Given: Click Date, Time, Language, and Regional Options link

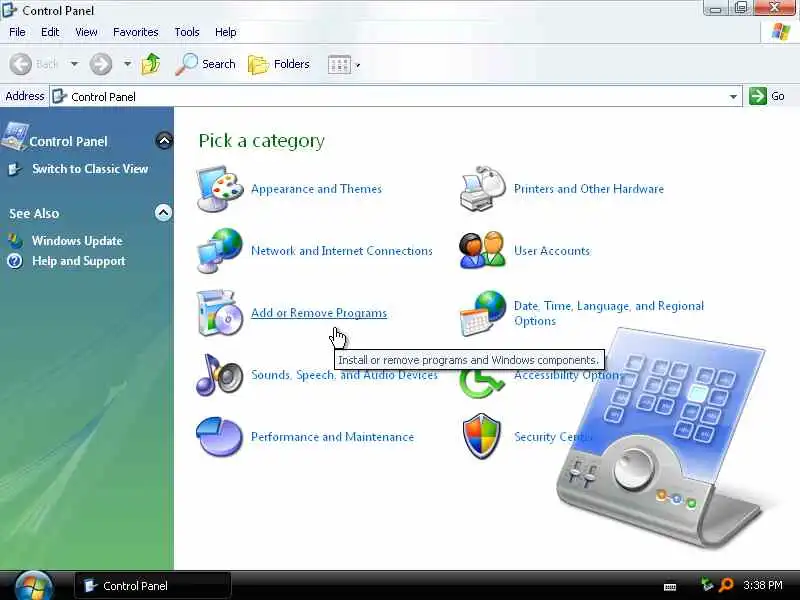Looking at the screenshot, I should pos(609,313).
